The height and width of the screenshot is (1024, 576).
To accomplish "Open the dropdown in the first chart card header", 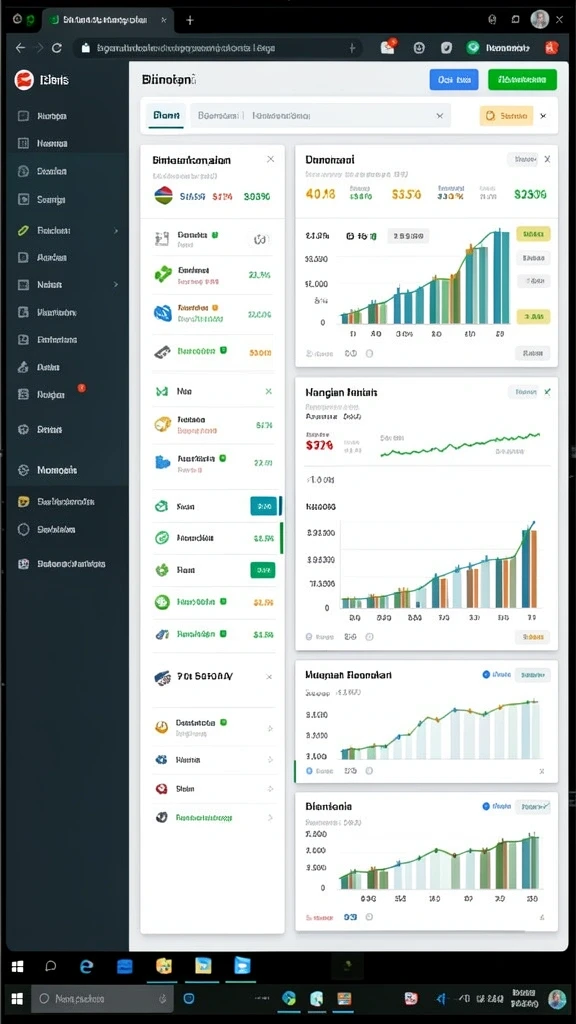I will tap(522, 159).
